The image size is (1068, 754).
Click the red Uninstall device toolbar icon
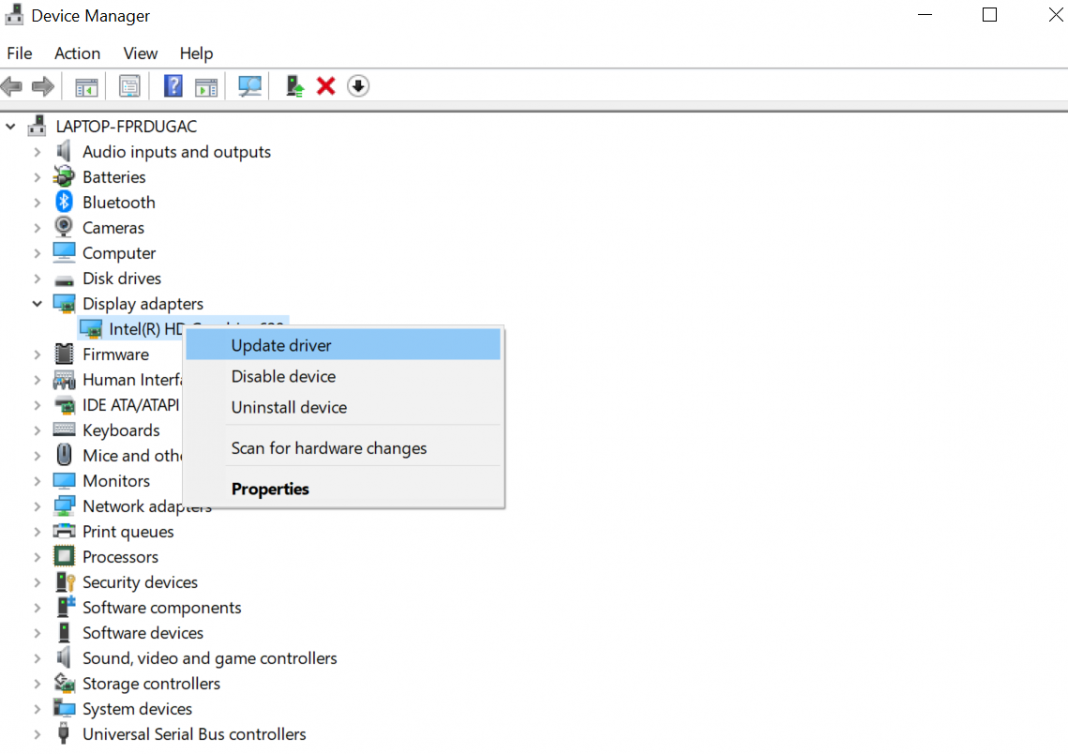(x=325, y=86)
